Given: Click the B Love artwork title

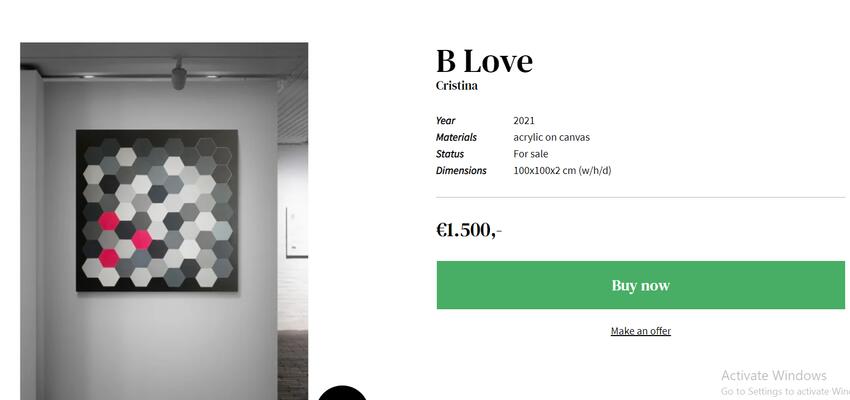Looking at the screenshot, I should [x=484, y=61].
